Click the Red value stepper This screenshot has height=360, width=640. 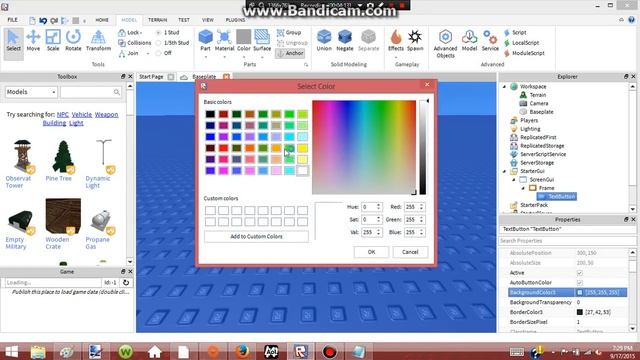(421, 207)
